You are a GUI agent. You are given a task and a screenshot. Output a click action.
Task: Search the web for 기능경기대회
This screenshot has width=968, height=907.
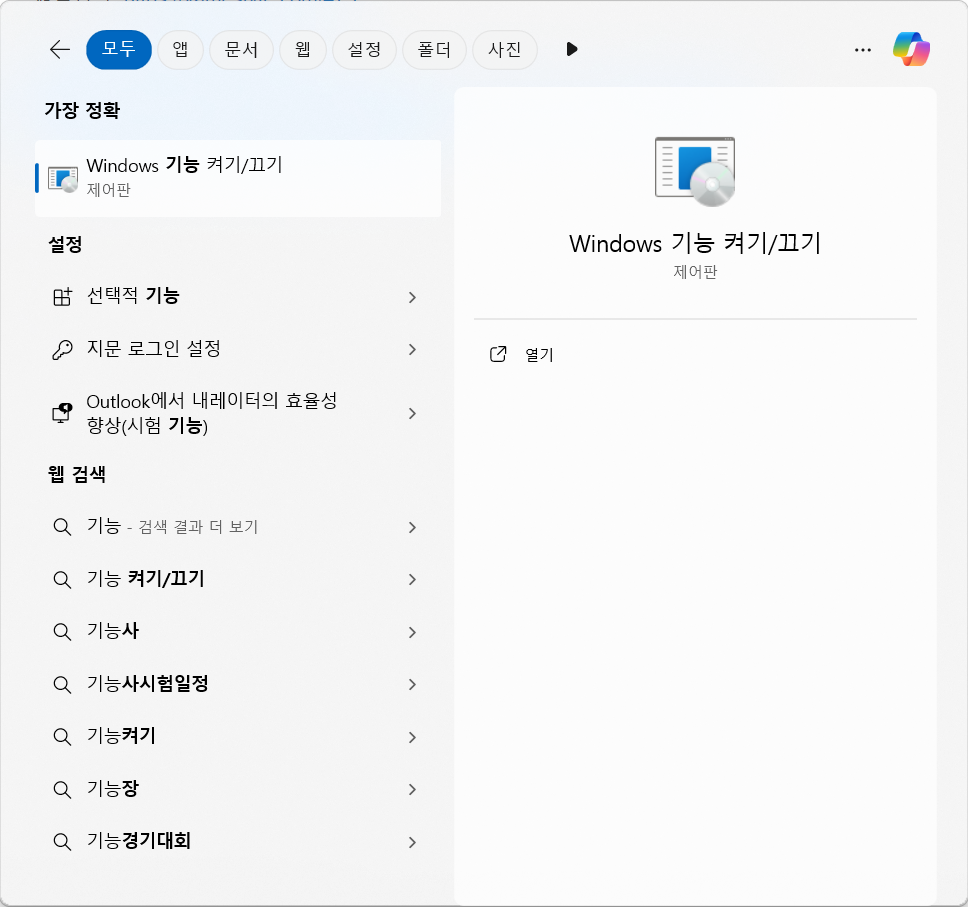click(238, 842)
